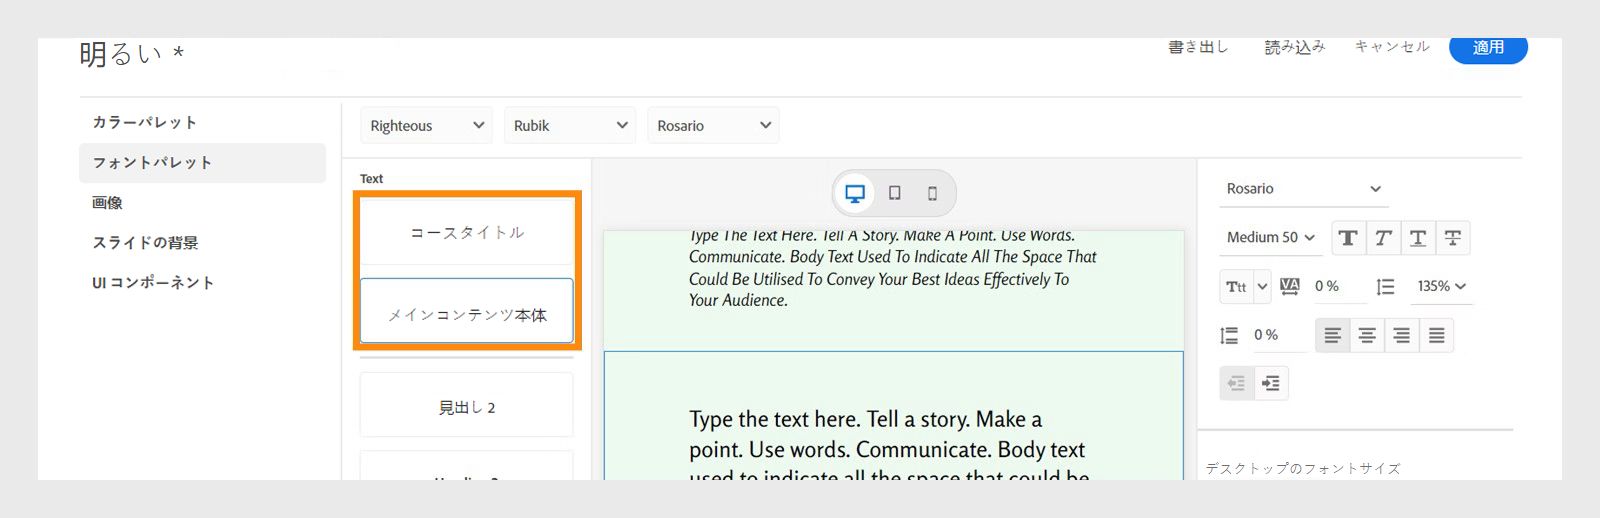1600x518 pixels.
Task: Select the UI コンポーネント menu item
Action: coord(153,283)
